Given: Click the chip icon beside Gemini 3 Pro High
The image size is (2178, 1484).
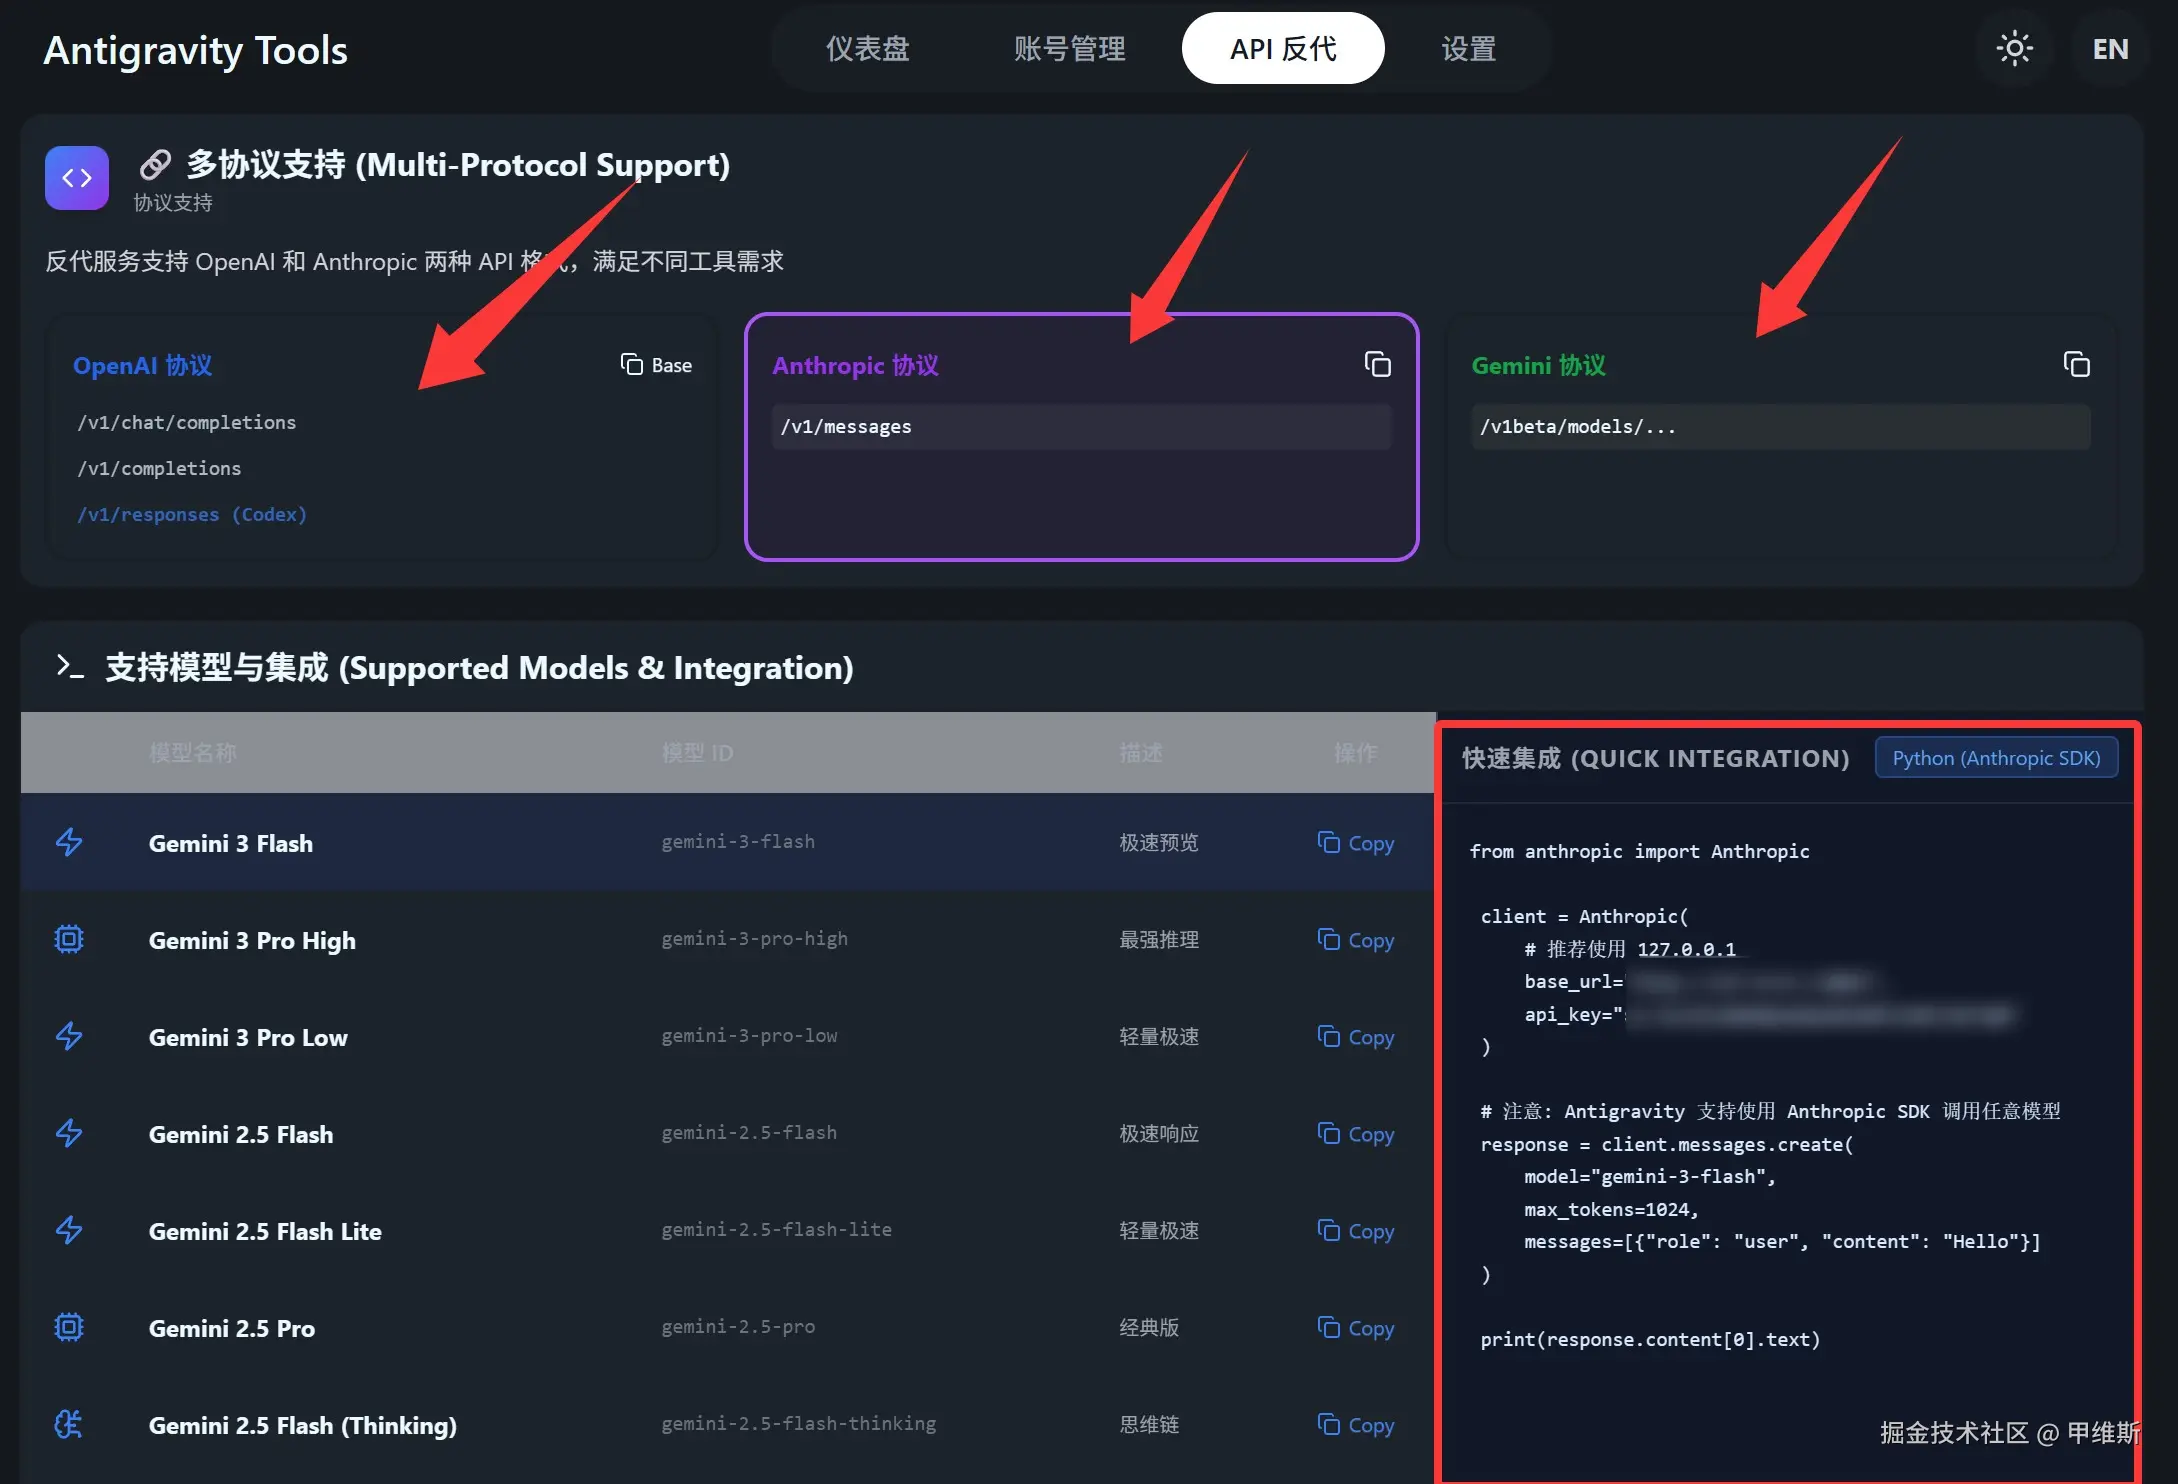Looking at the screenshot, I should pos(69,939).
